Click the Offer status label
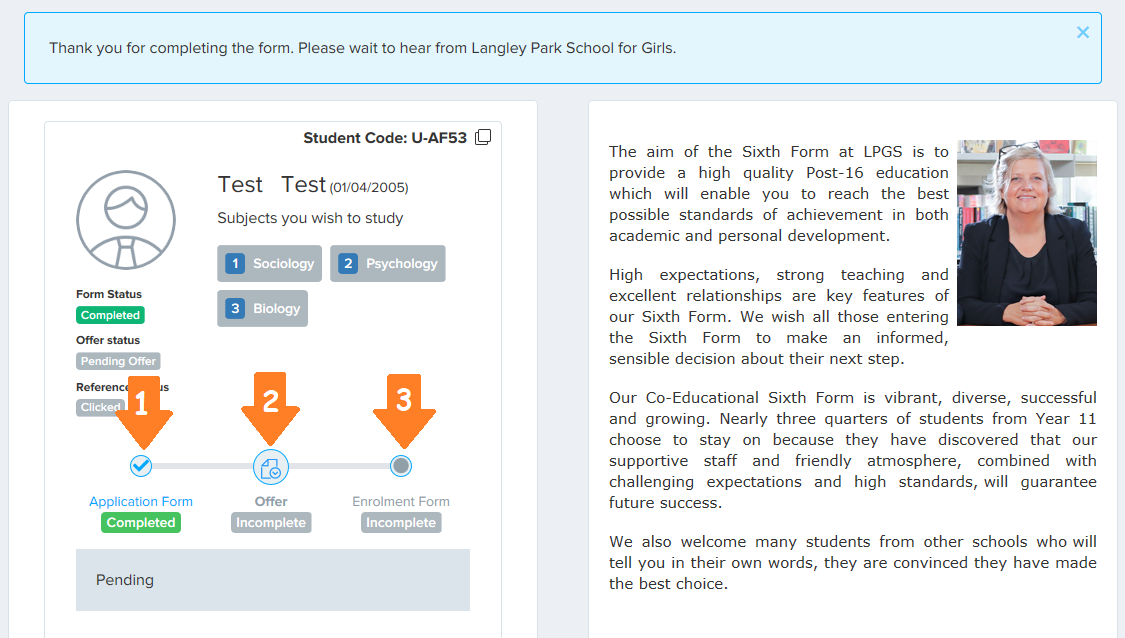1125x638 pixels. 108,340
